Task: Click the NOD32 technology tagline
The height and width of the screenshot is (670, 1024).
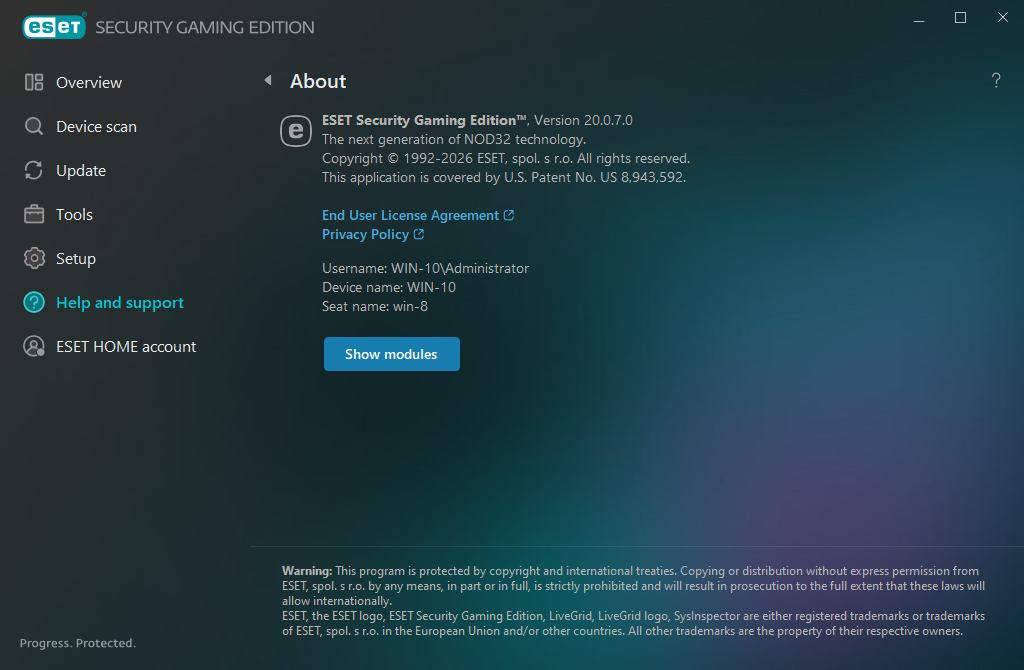Action: (x=454, y=139)
